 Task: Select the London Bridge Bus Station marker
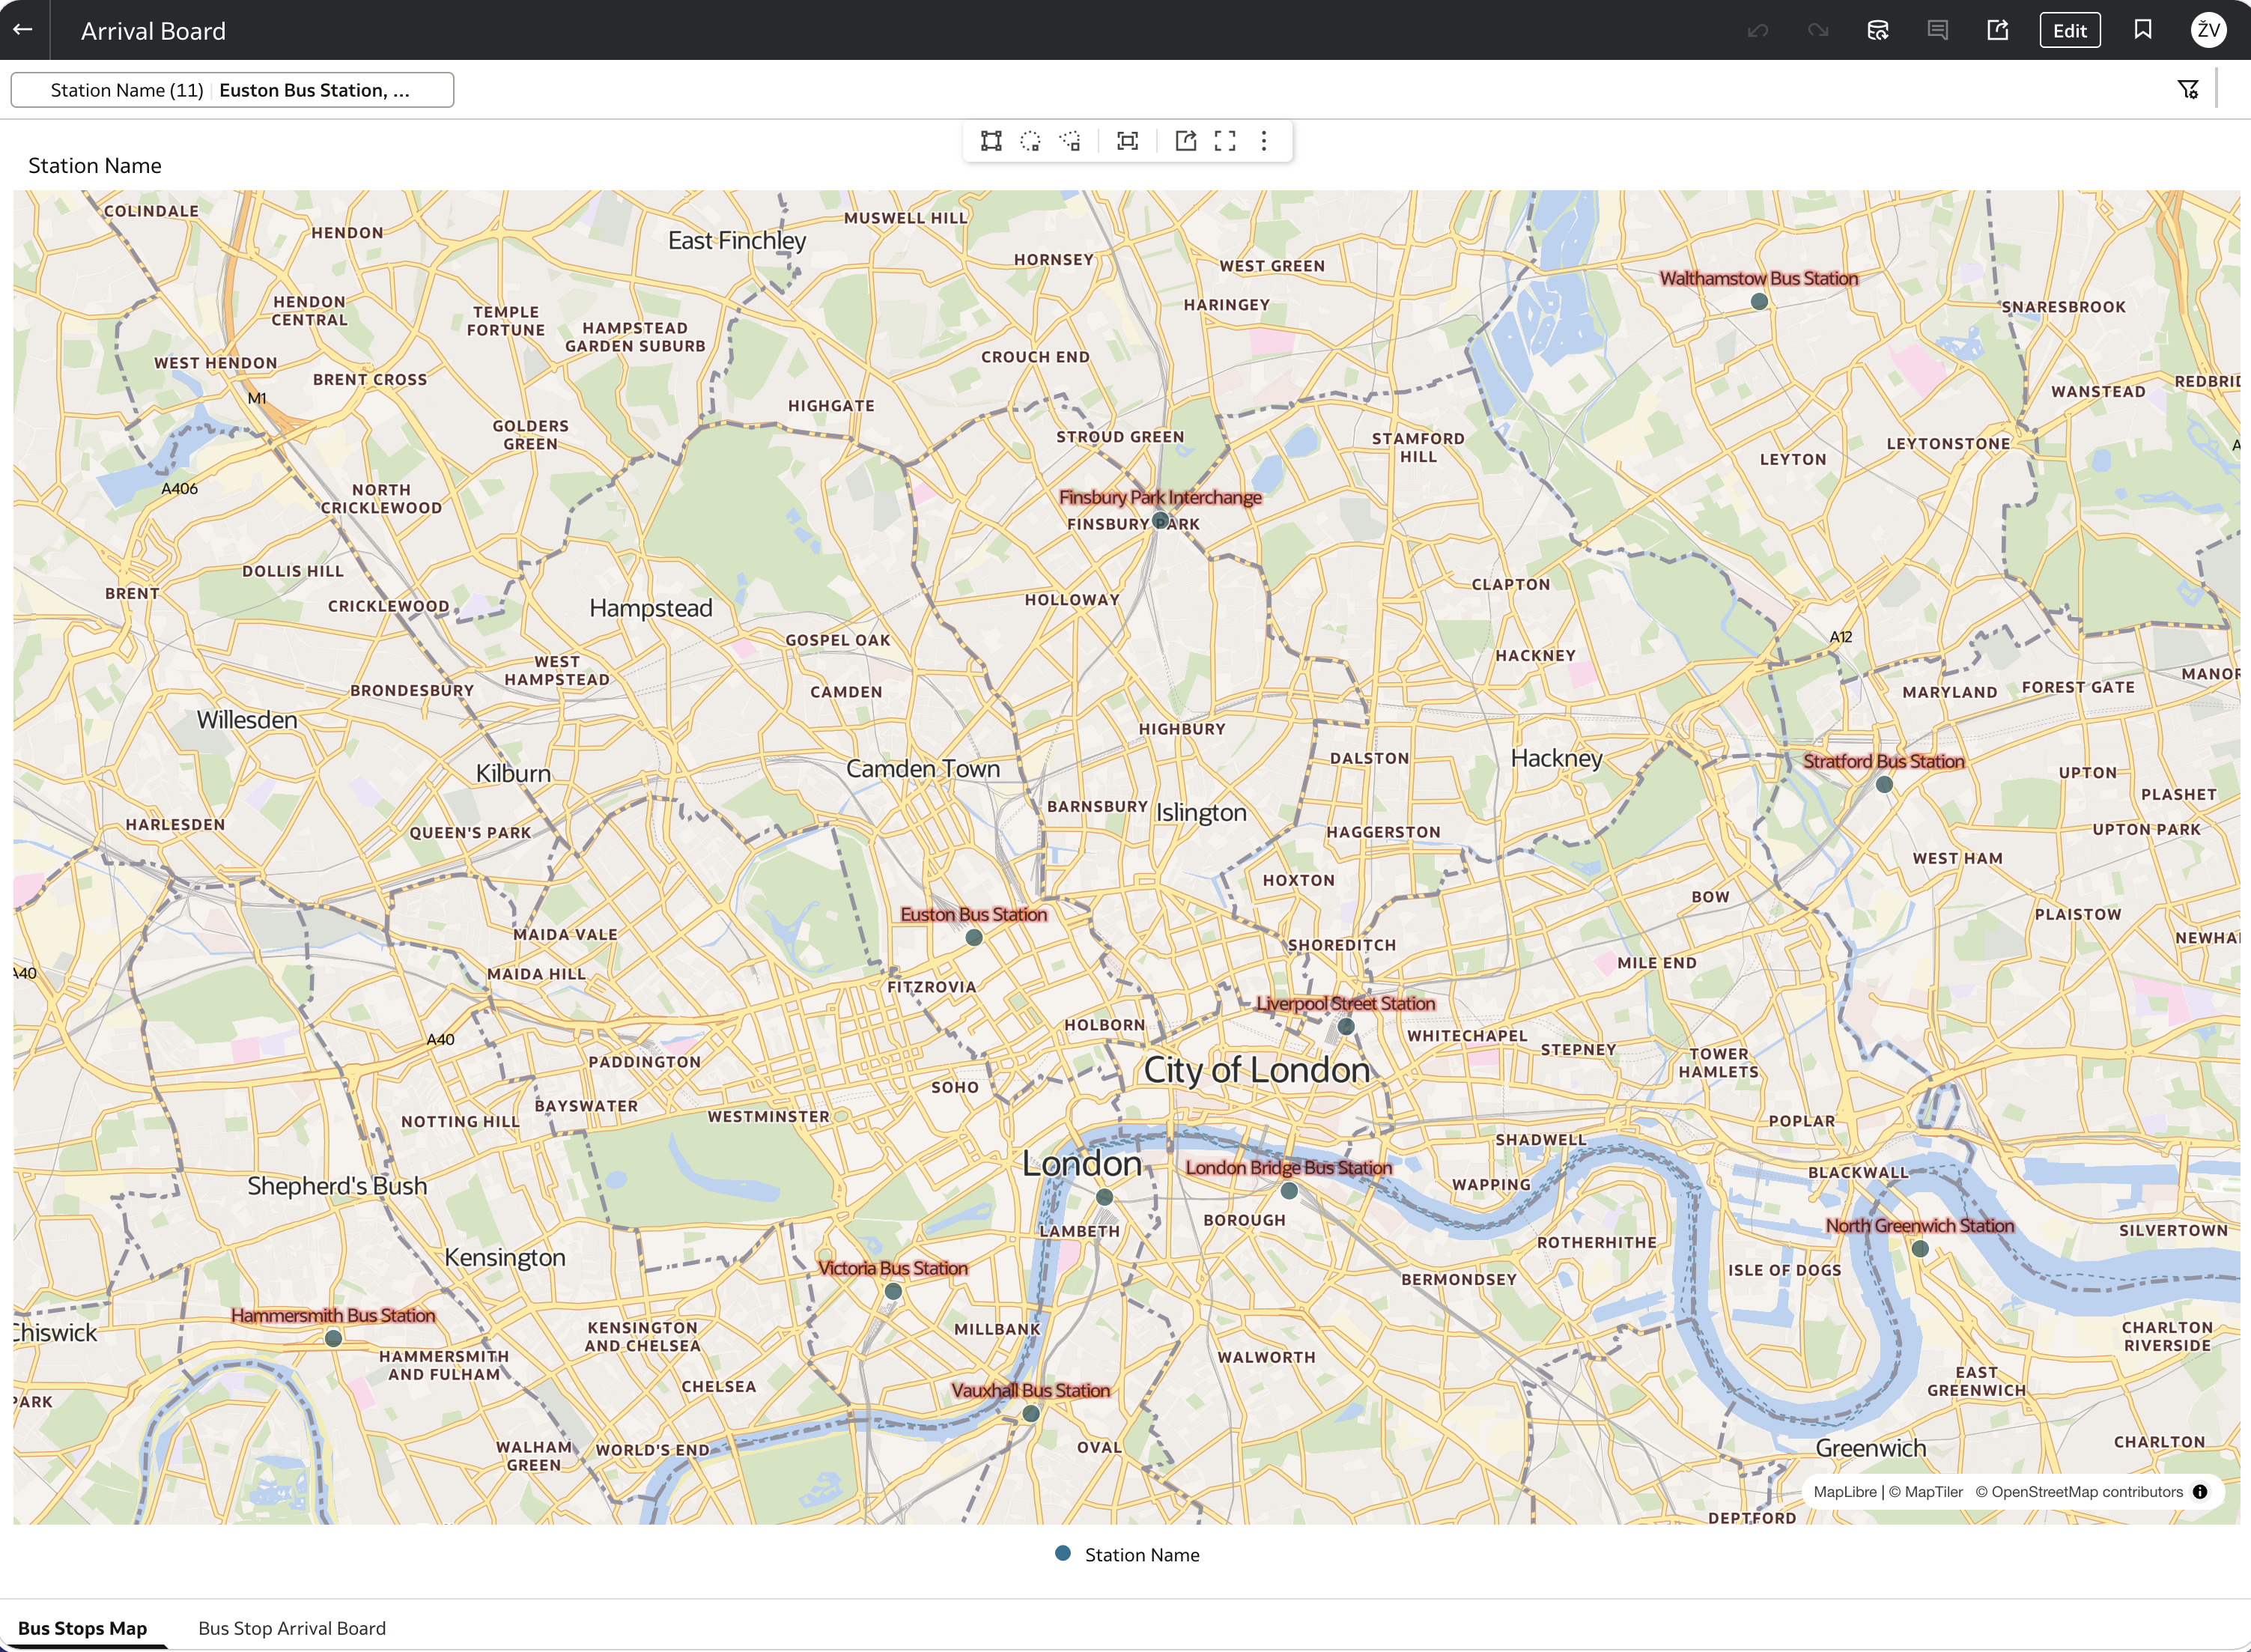[1289, 1191]
